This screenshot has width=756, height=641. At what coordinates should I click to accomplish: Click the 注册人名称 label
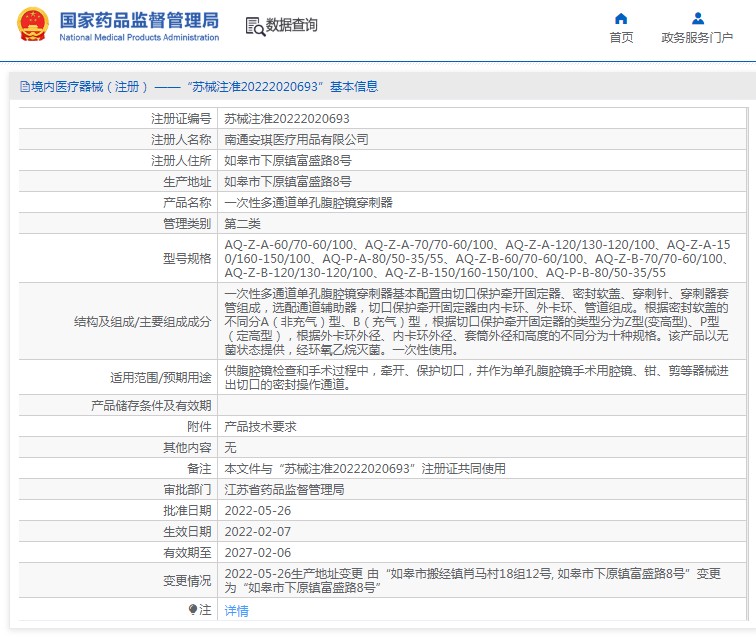click(181, 140)
